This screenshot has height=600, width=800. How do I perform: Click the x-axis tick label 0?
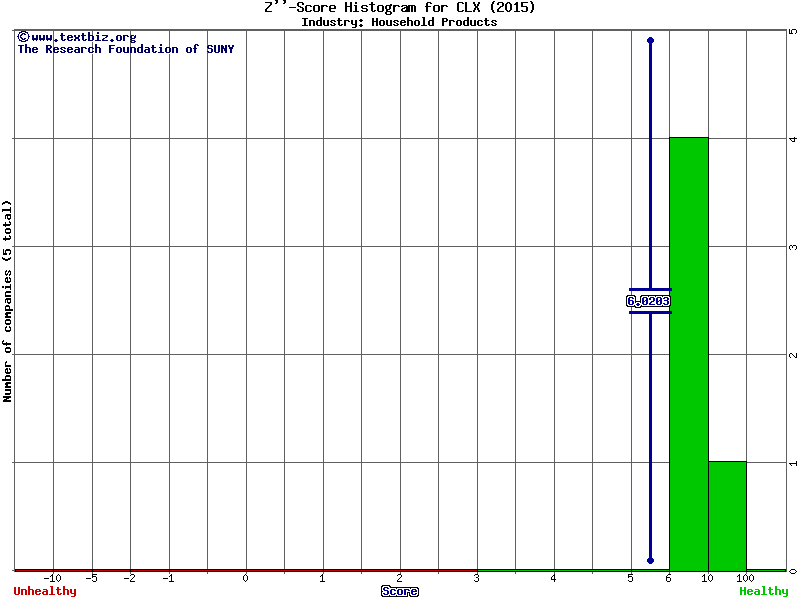coord(245,578)
